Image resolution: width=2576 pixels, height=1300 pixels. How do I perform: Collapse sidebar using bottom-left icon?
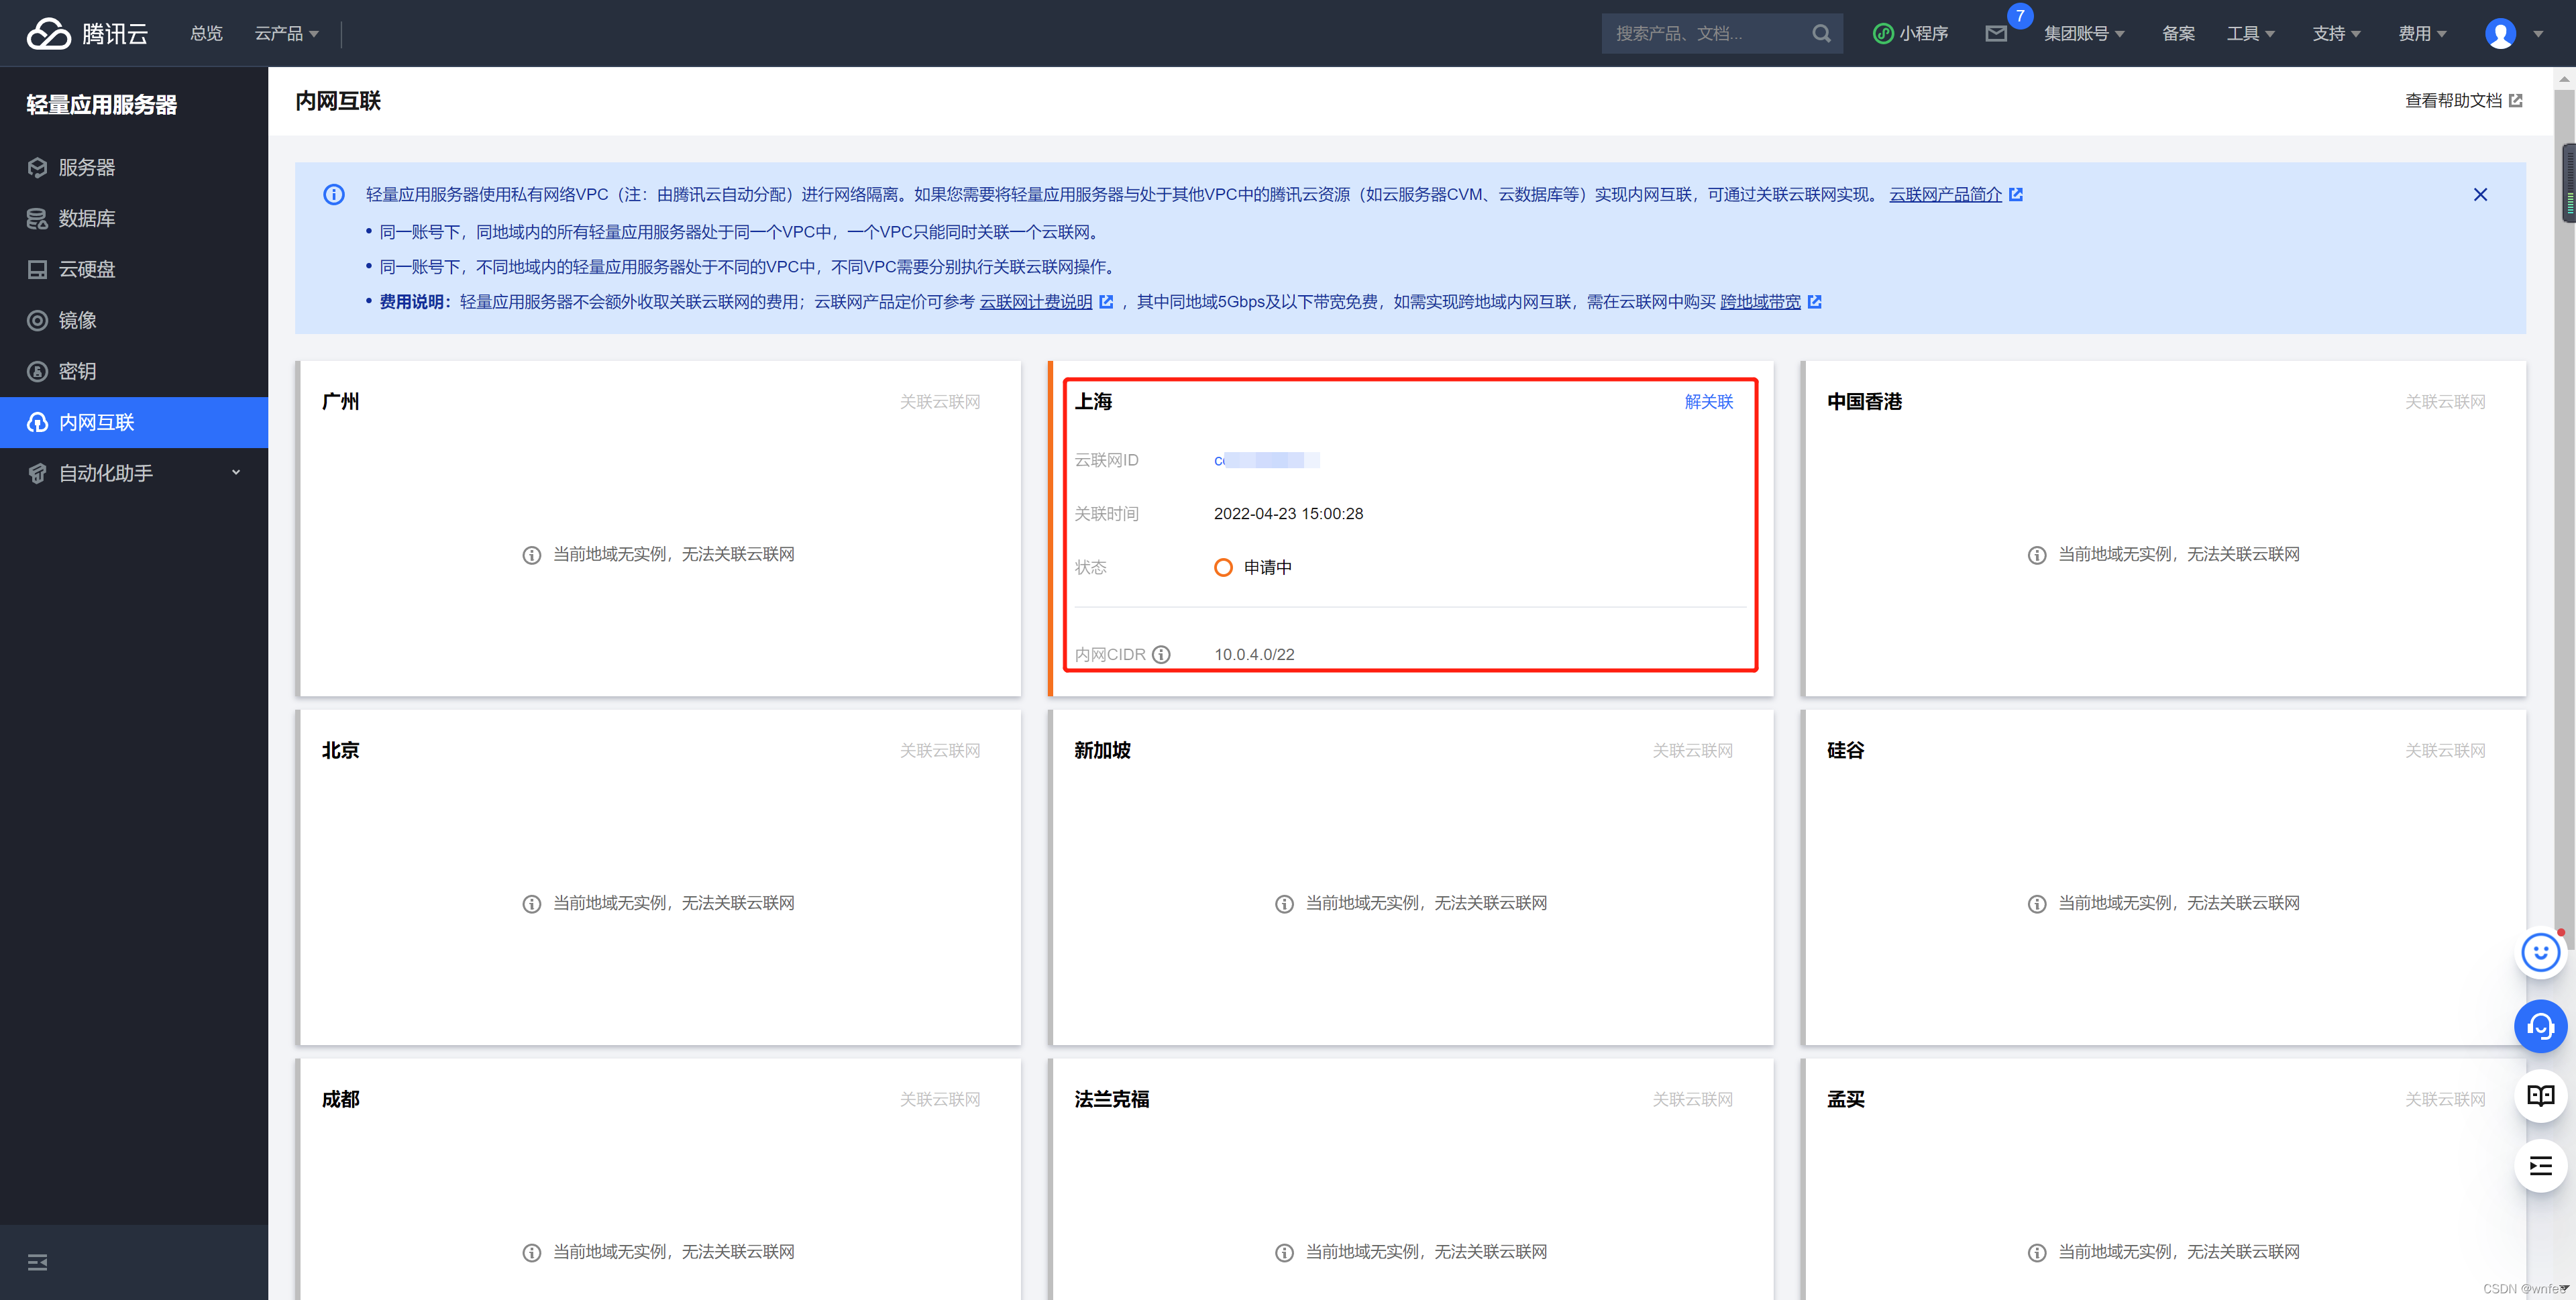[37, 1262]
